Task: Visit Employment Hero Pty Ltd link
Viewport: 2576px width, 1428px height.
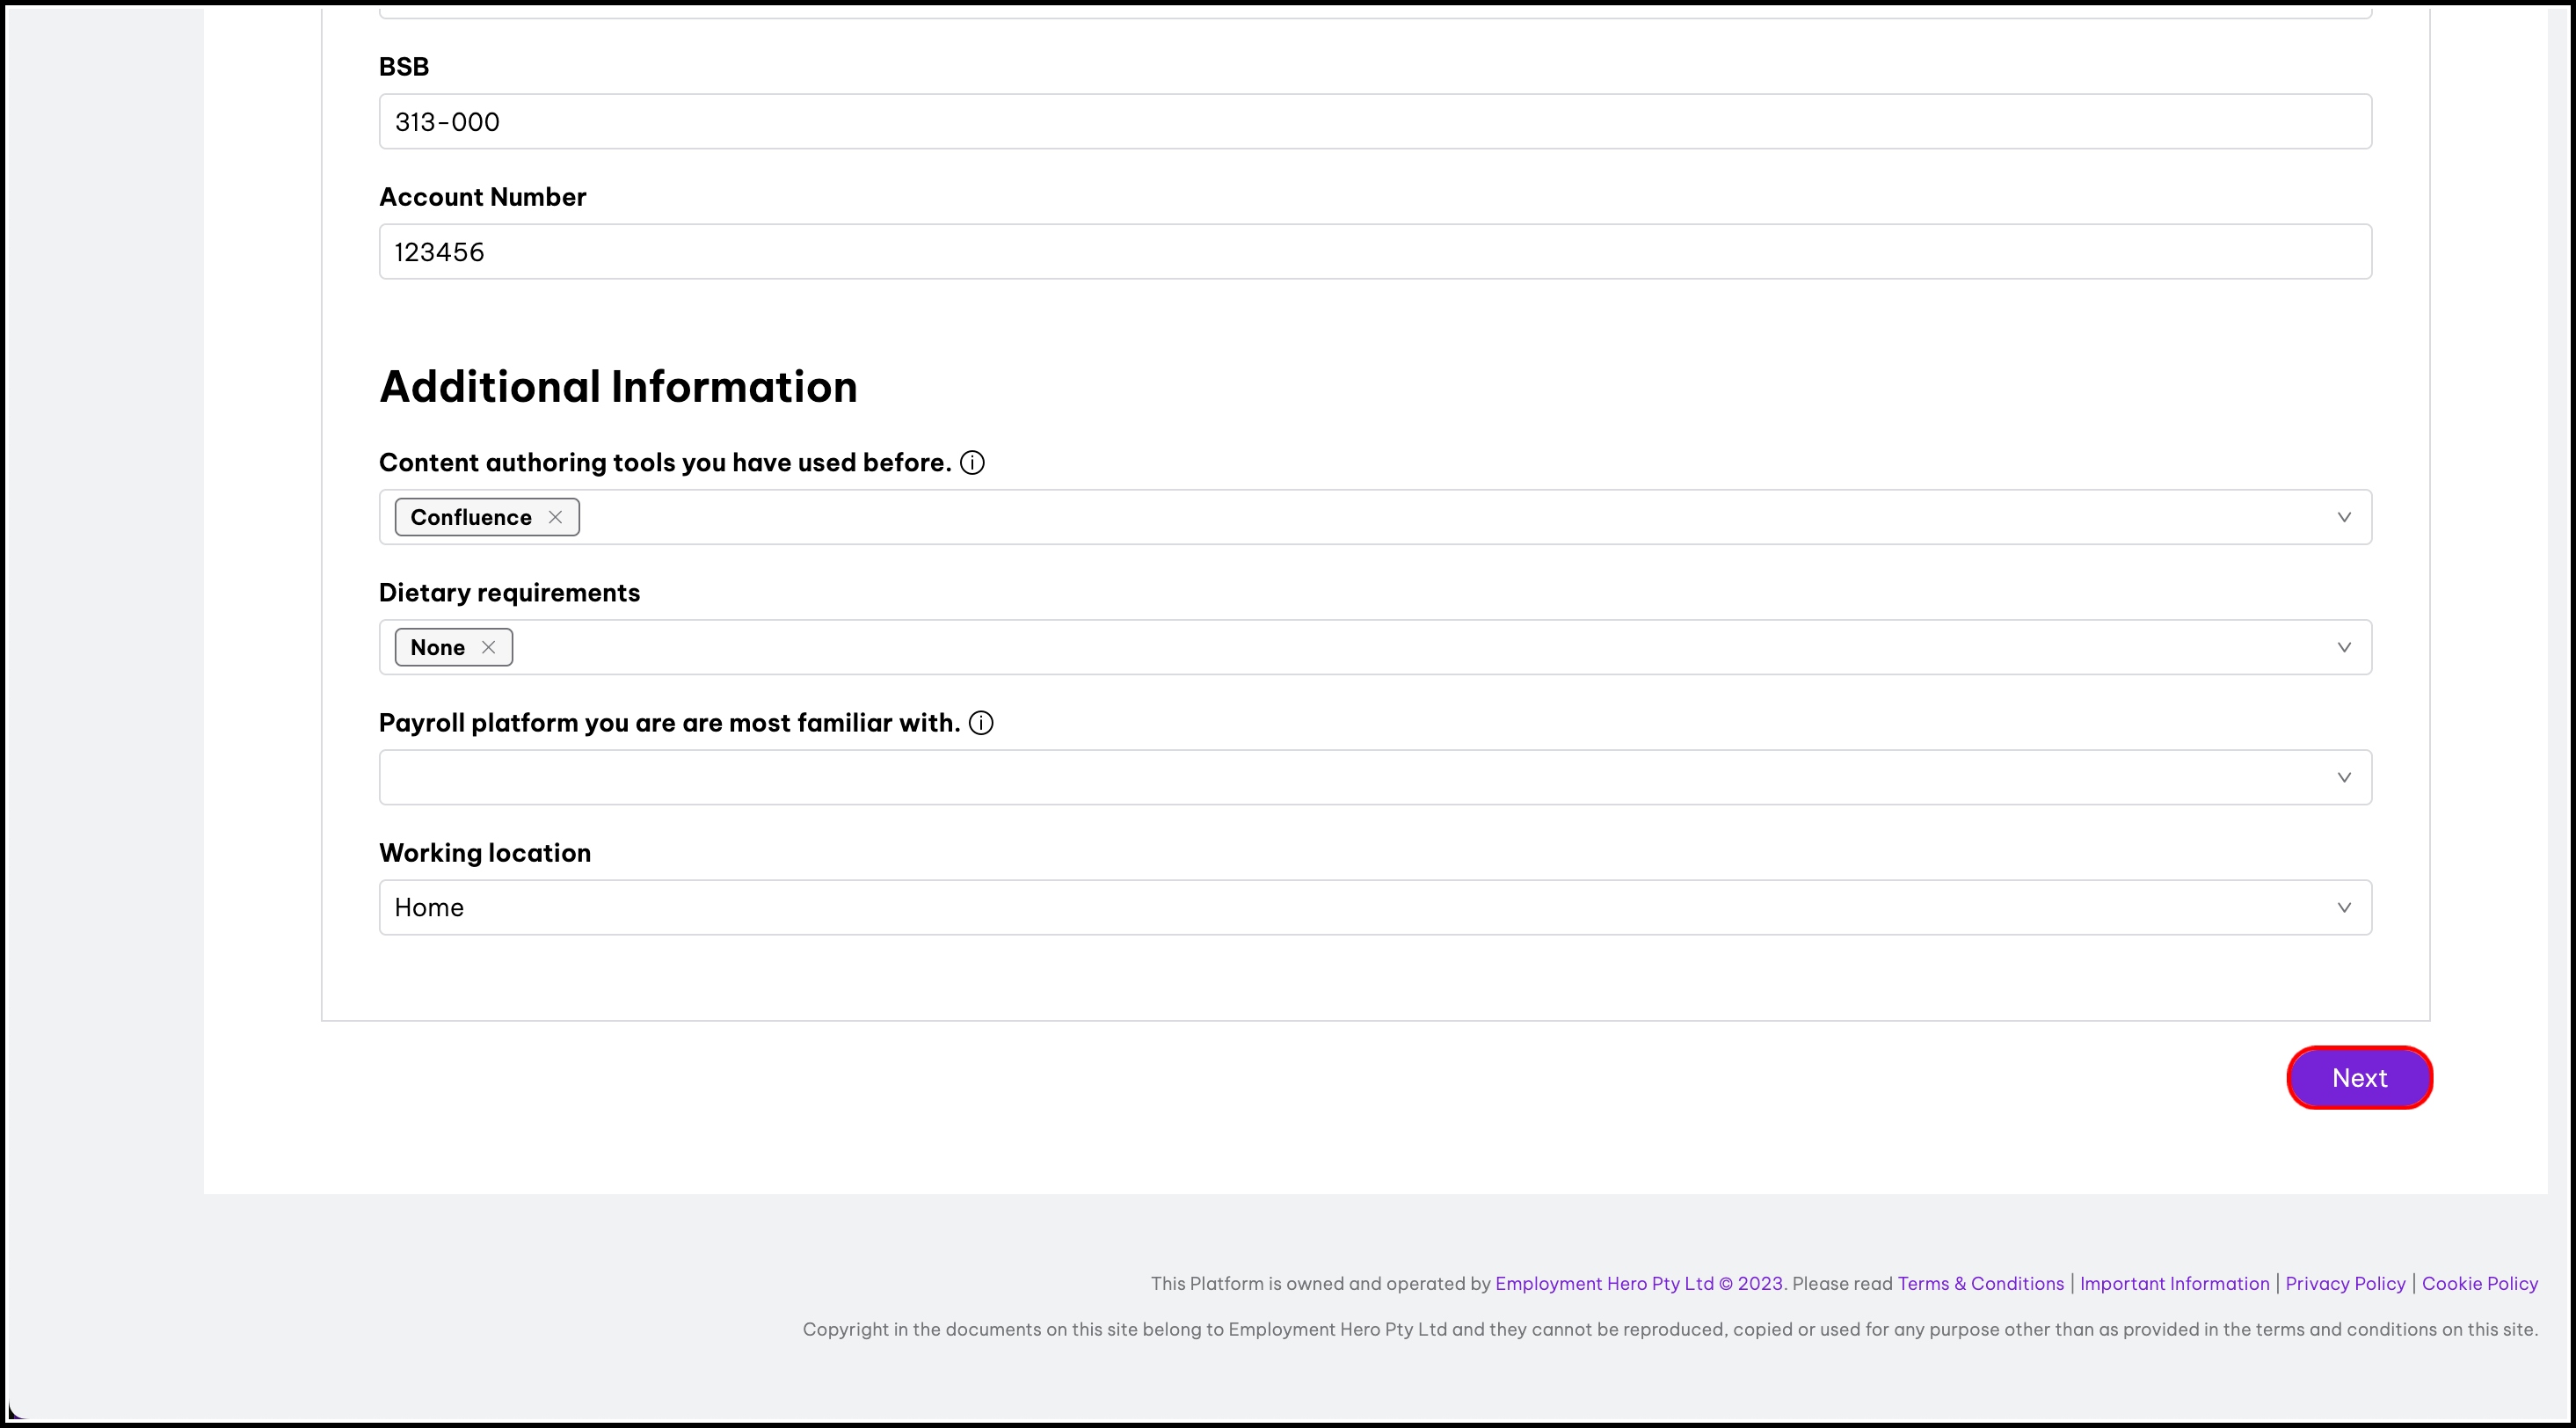Action: tap(1604, 1283)
